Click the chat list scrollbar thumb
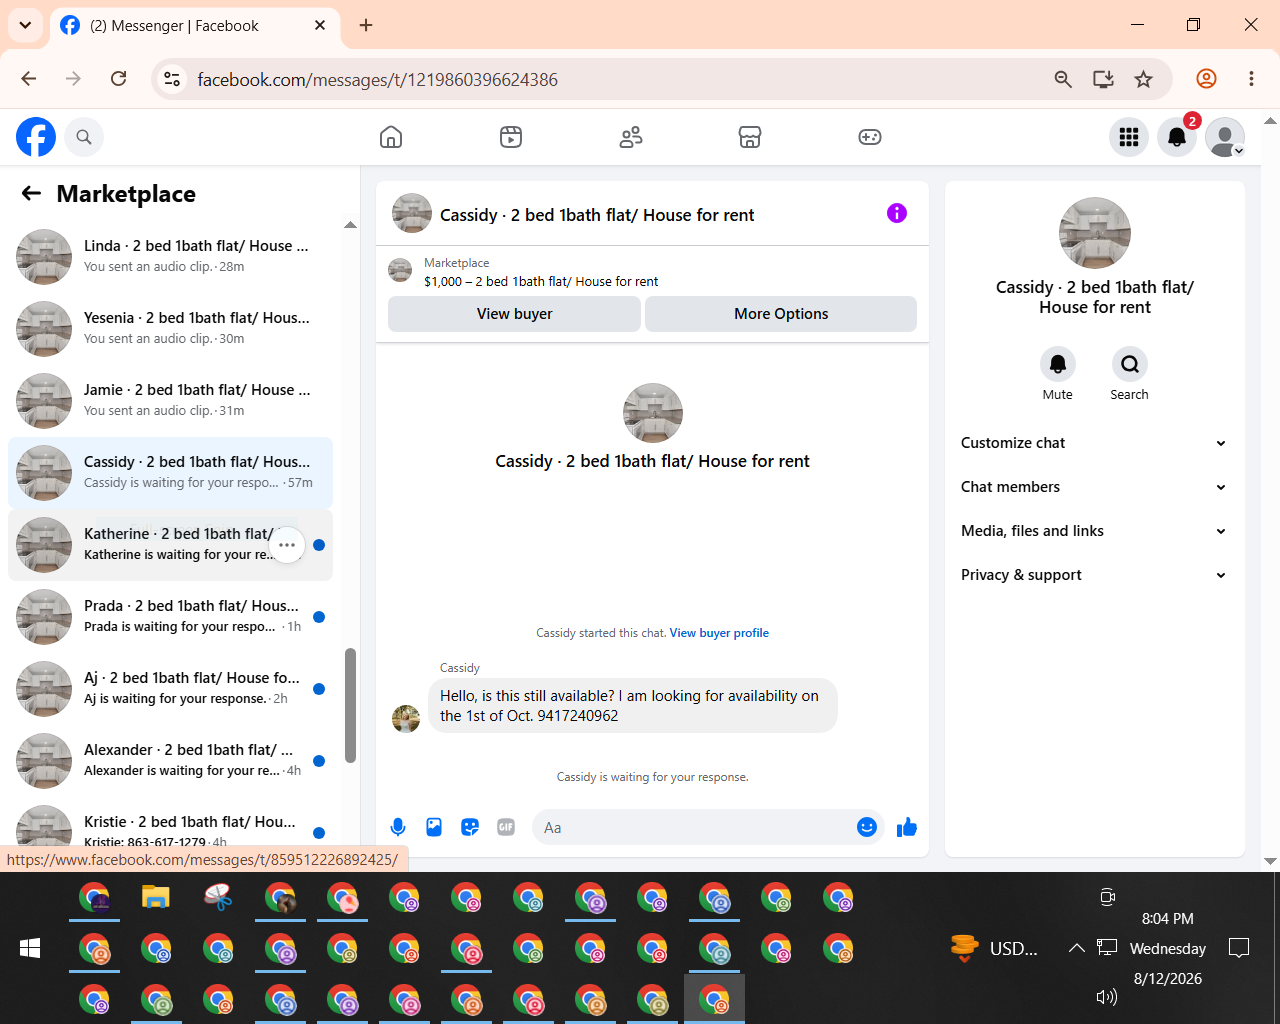 click(350, 705)
